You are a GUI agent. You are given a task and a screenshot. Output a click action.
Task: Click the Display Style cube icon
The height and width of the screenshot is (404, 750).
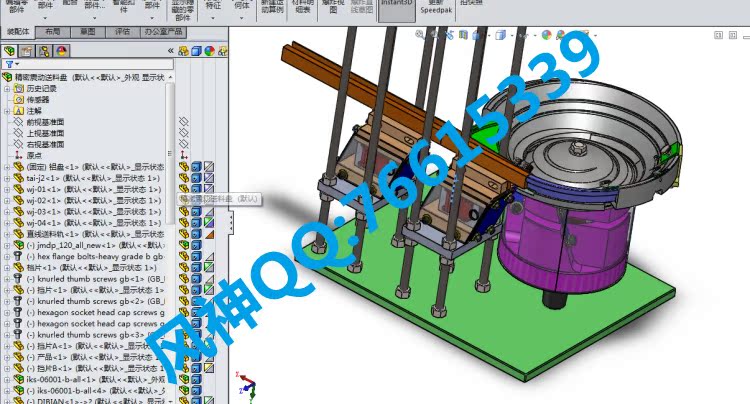point(500,35)
